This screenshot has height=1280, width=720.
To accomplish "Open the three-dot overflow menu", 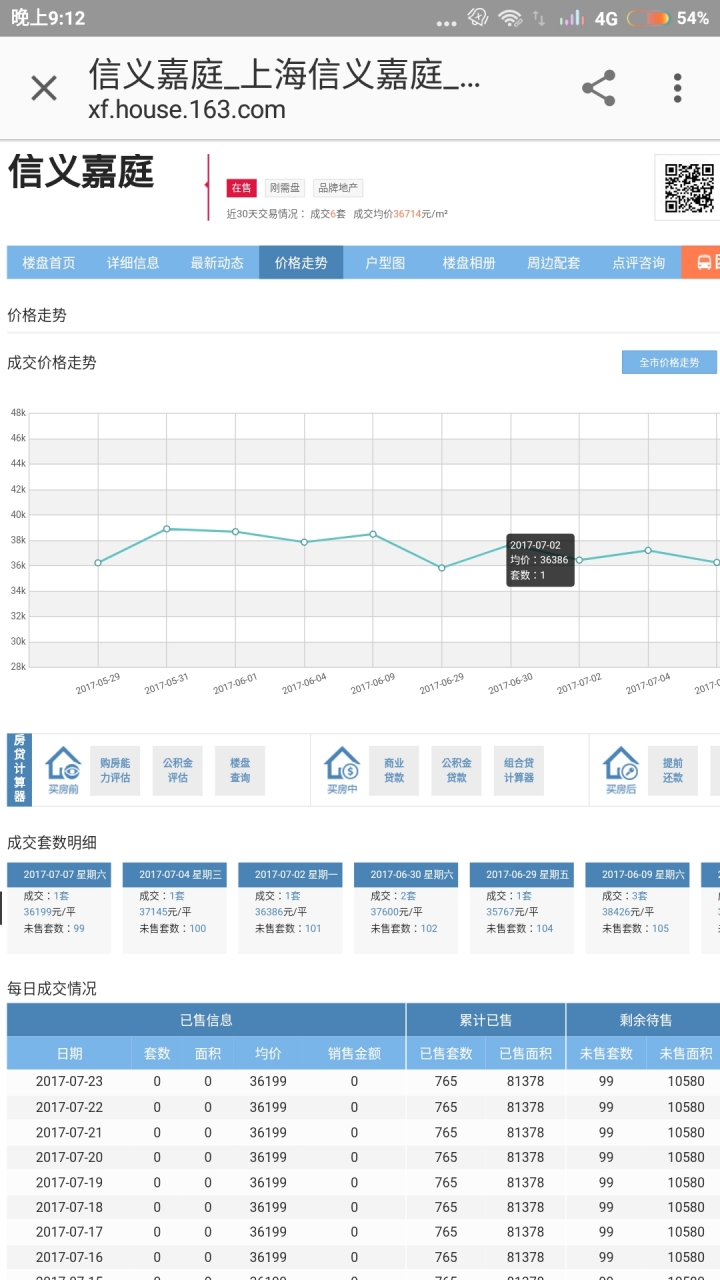I will tap(678, 88).
